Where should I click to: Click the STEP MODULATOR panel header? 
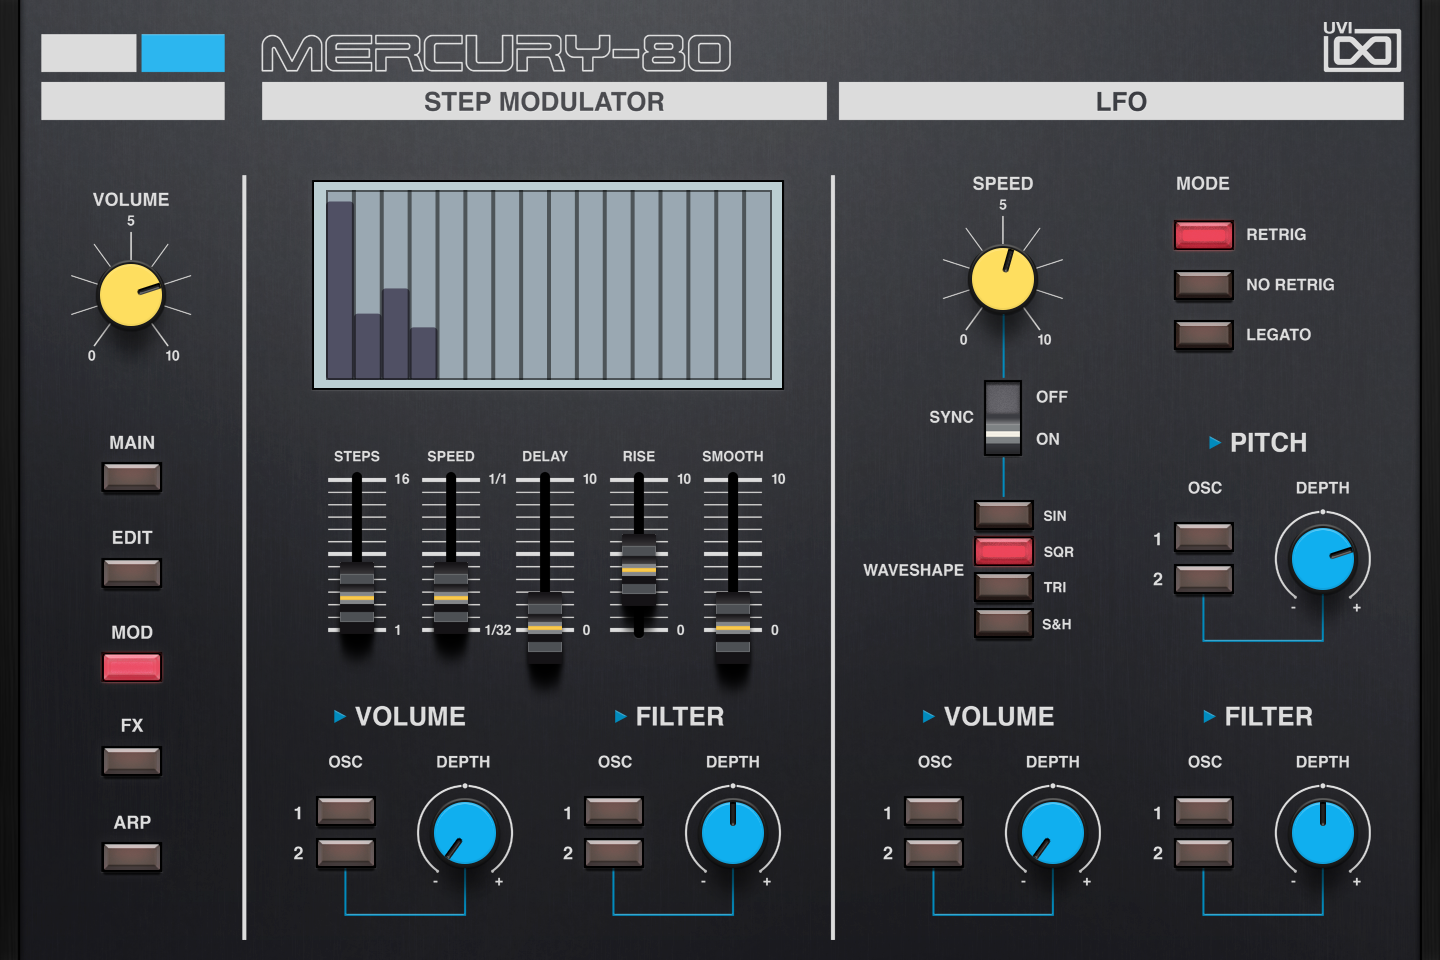click(x=544, y=101)
